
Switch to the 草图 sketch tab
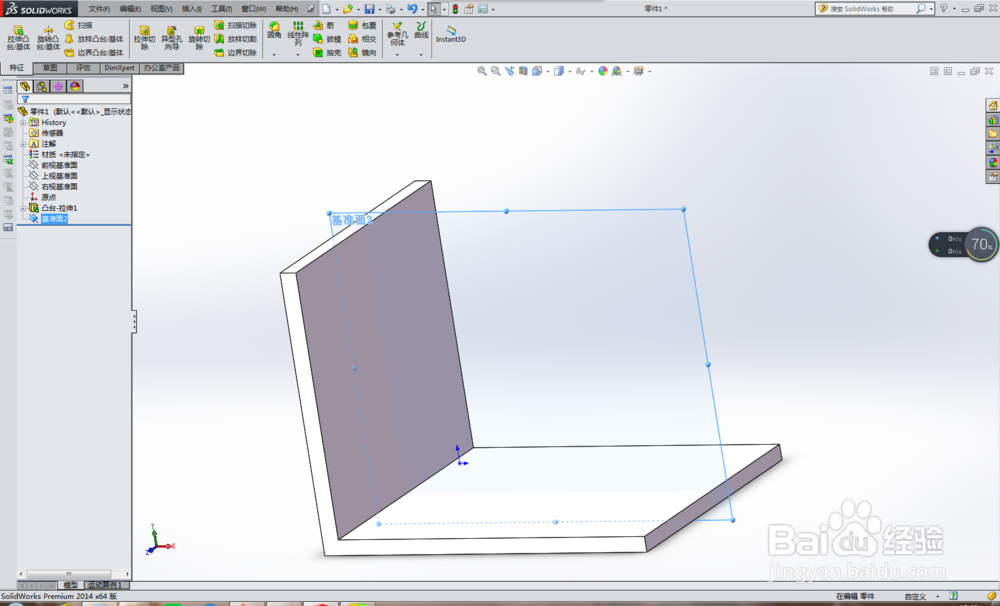(x=50, y=68)
